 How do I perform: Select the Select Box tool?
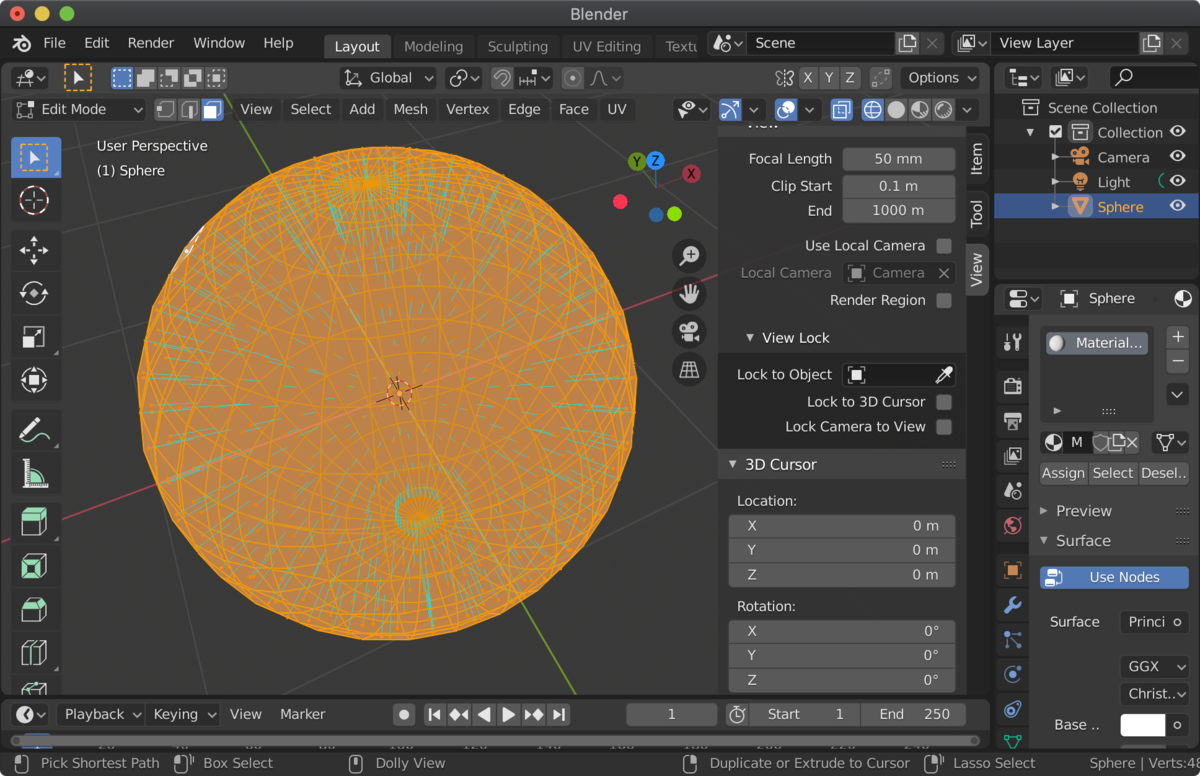(35, 158)
